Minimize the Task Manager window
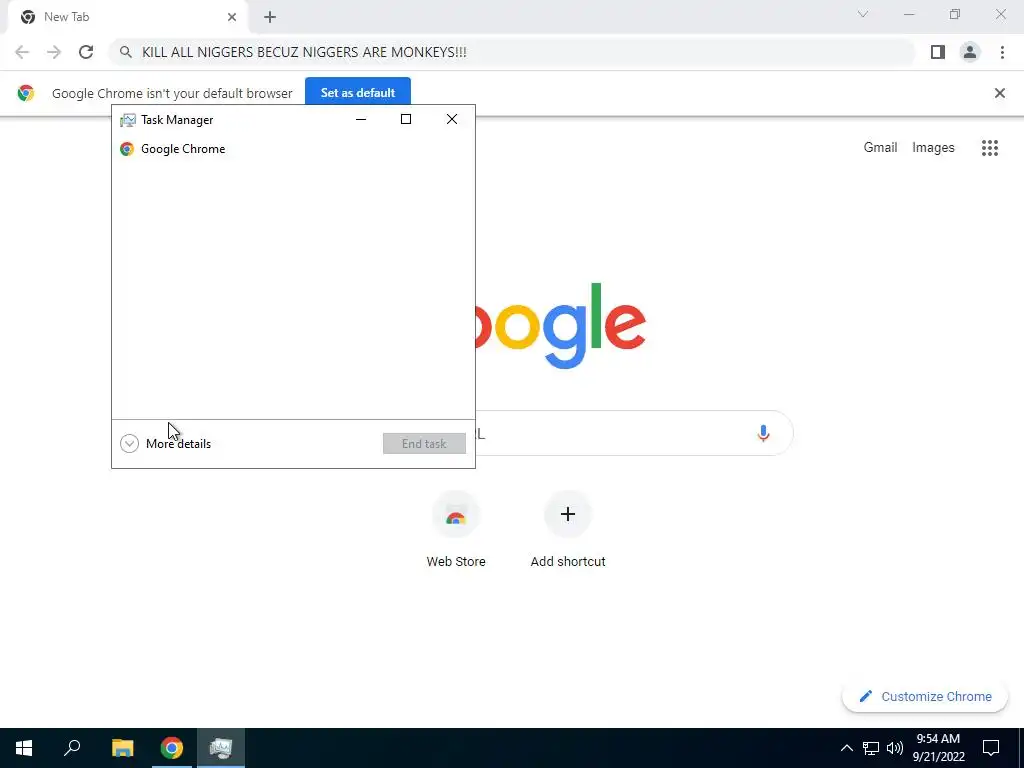Image resolution: width=1024 pixels, height=768 pixels. pyautogui.click(x=360, y=119)
